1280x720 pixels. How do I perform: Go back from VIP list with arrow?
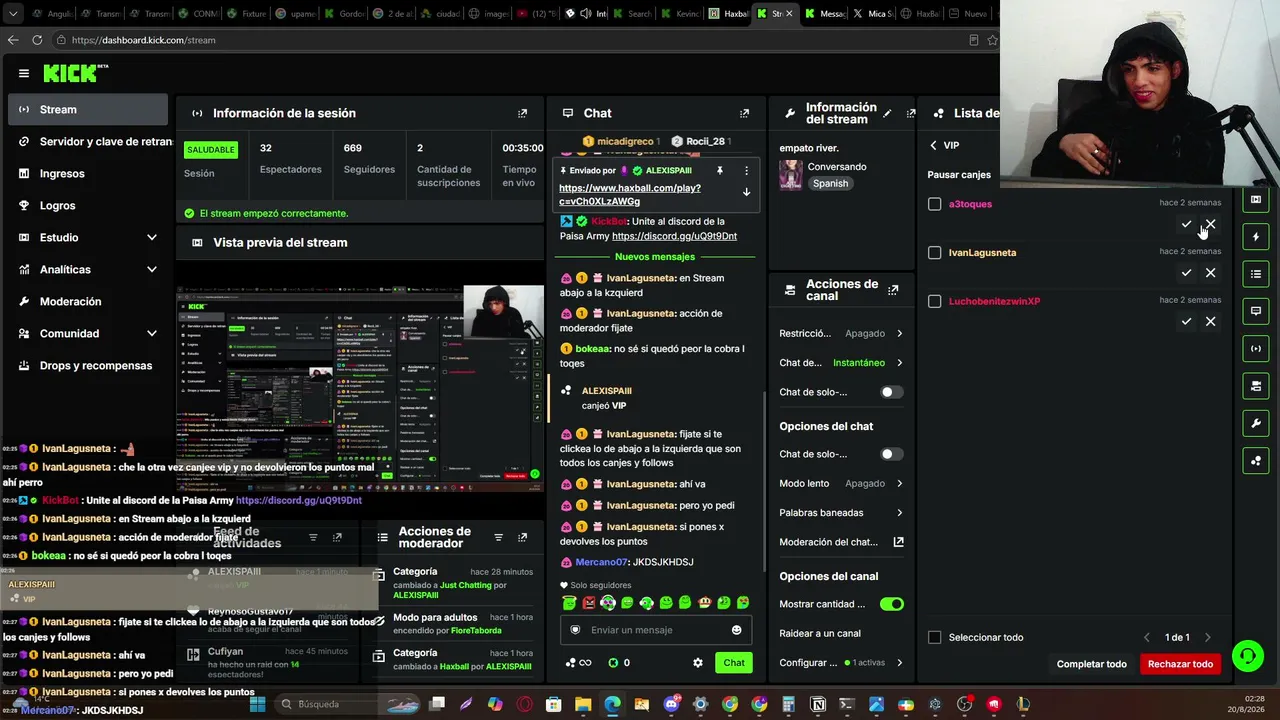[x=933, y=146]
